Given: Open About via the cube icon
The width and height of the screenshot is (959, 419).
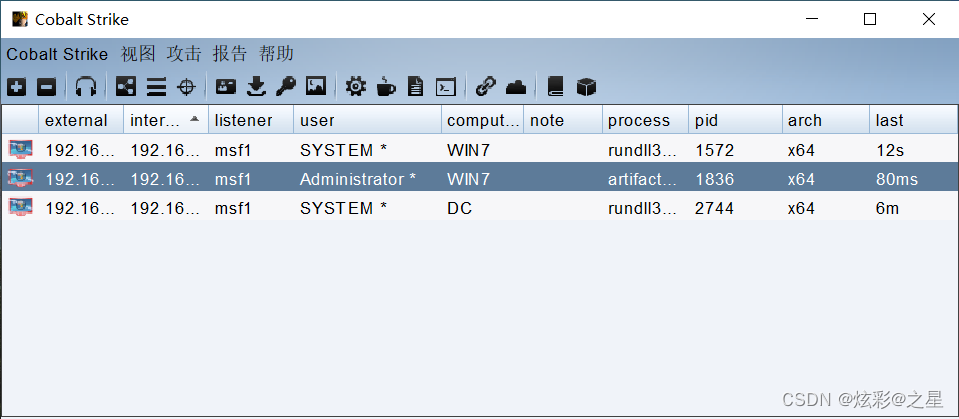Looking at the screenshot, I should tap(586, 87).
